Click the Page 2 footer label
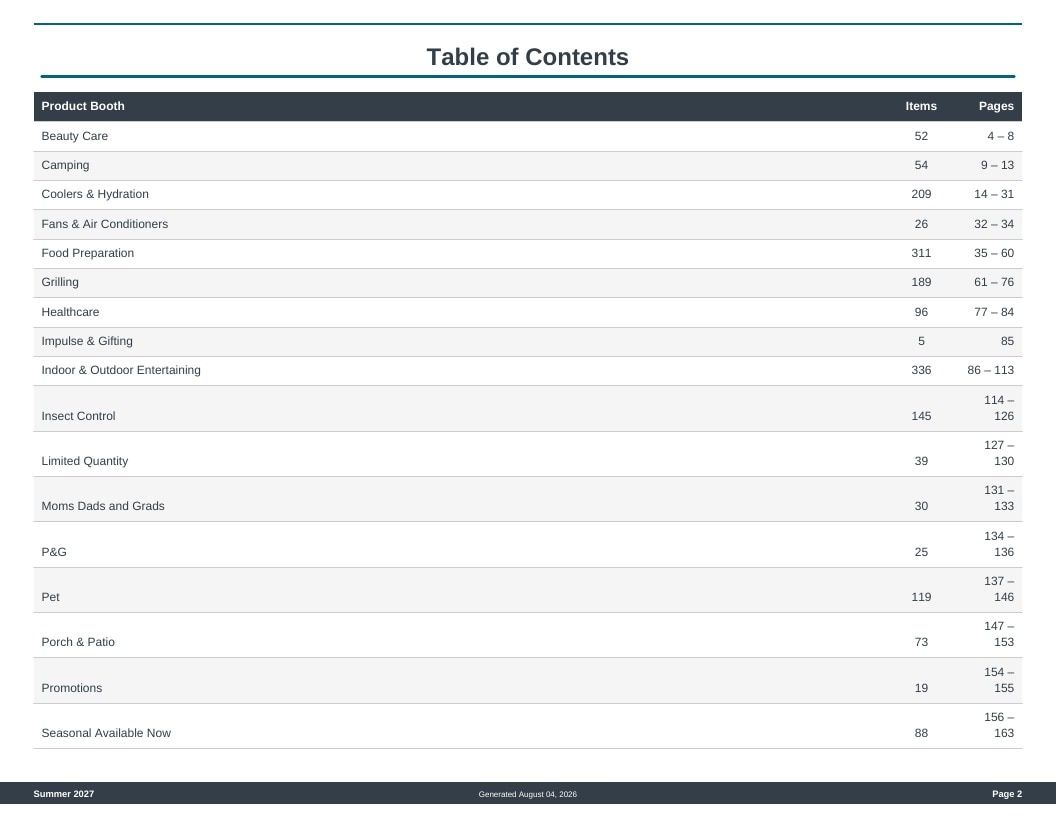Image resolution: width=1056 pixels, height=816 pixels. [1007, 794]
